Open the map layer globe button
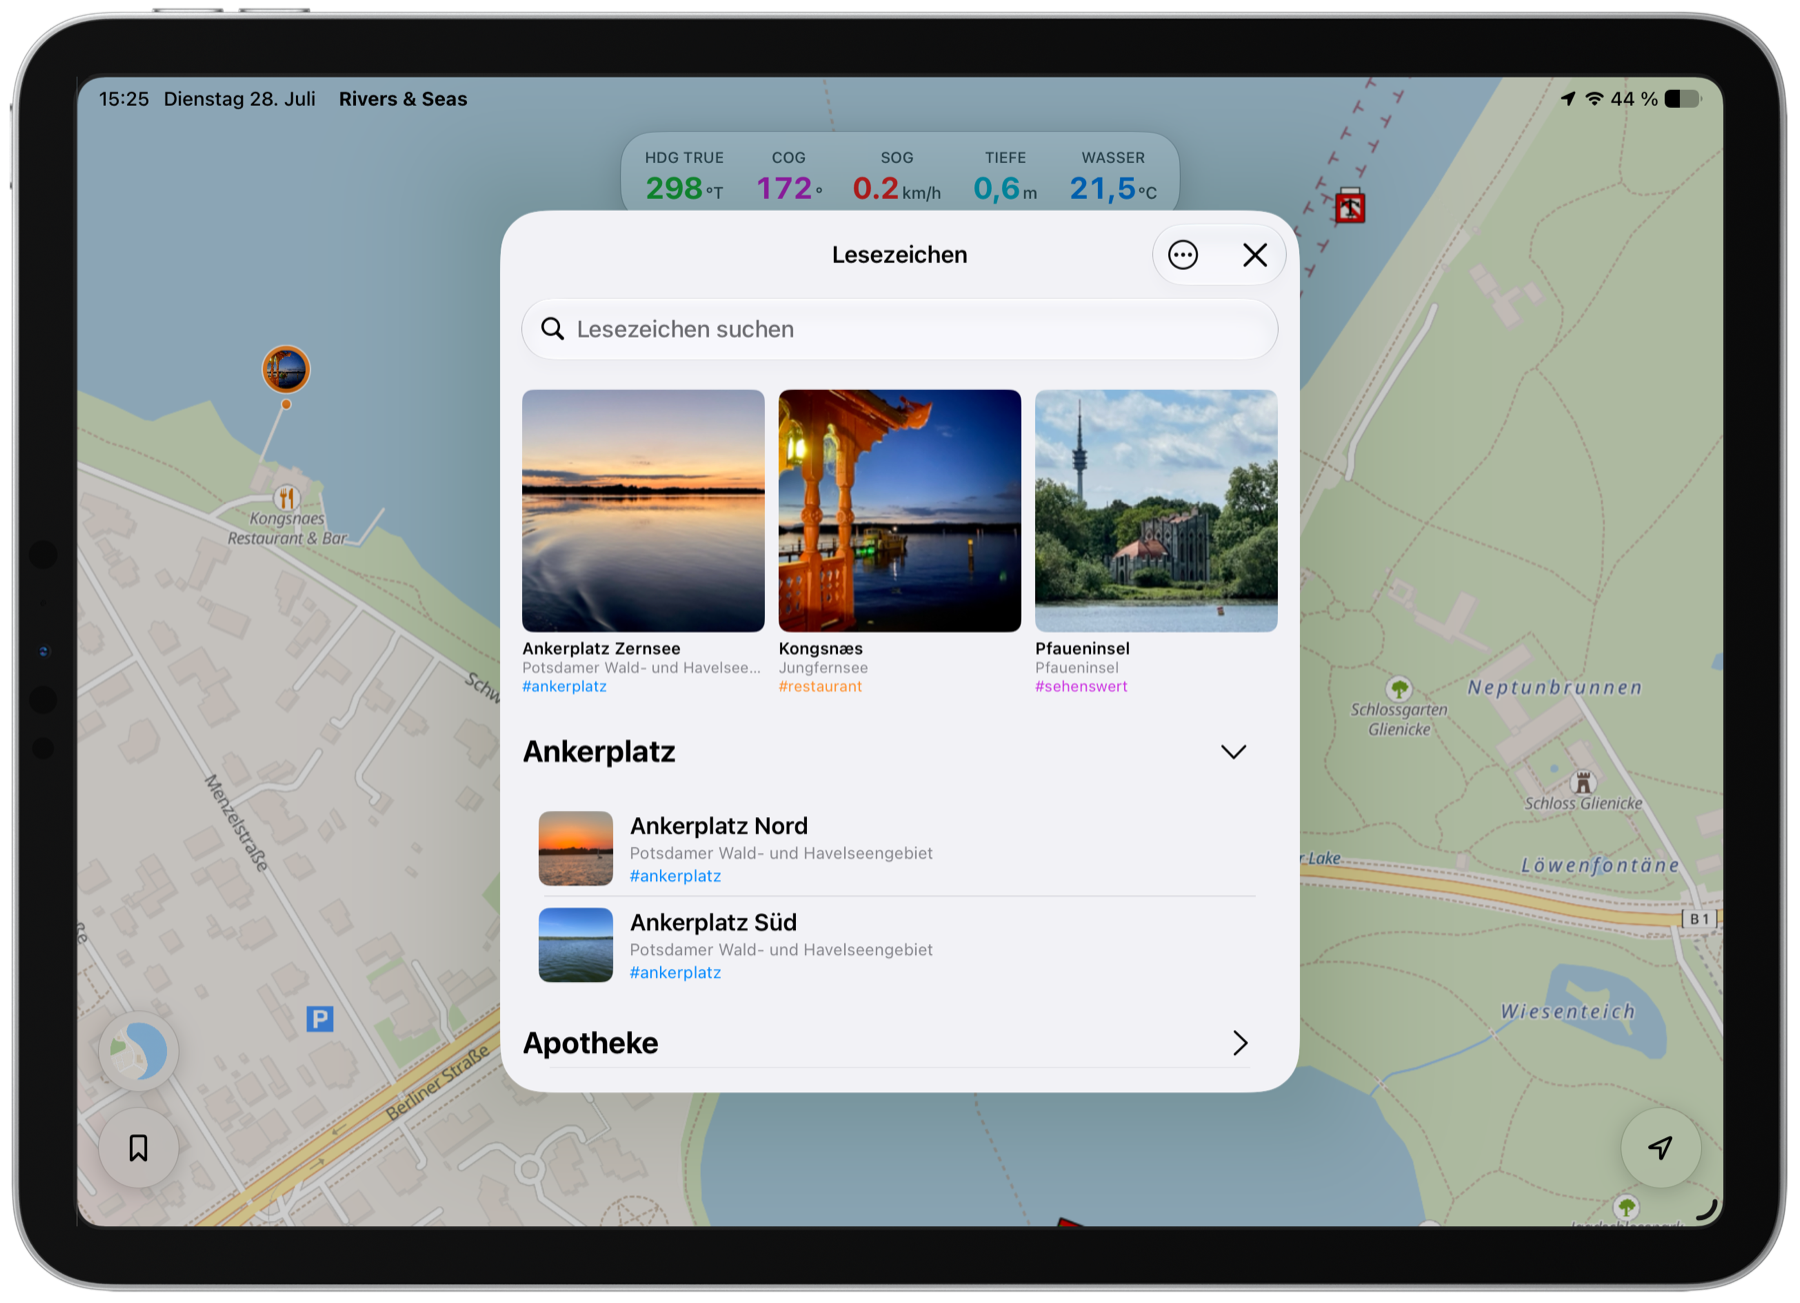The image size is (1800, 1303). pos(139,1052)
